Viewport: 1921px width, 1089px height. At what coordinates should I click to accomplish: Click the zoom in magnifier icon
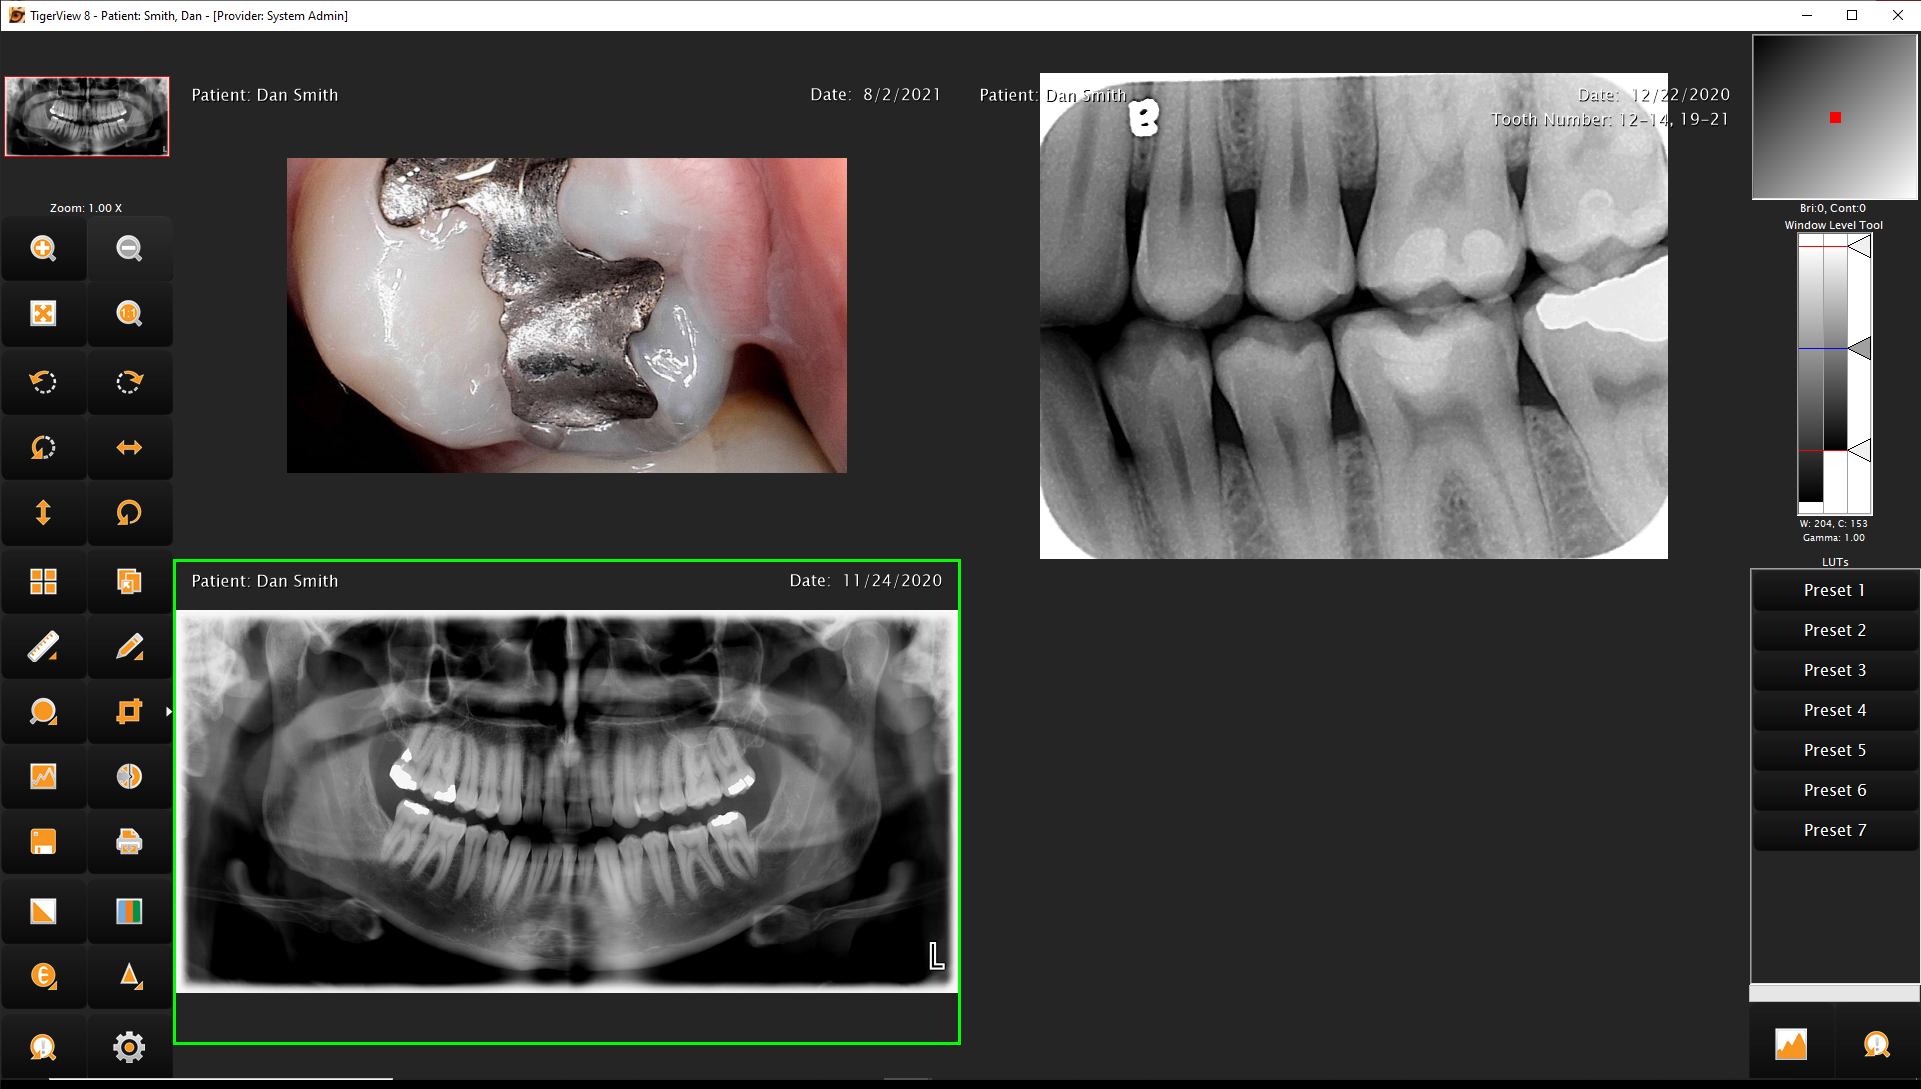tap(43, 248)
